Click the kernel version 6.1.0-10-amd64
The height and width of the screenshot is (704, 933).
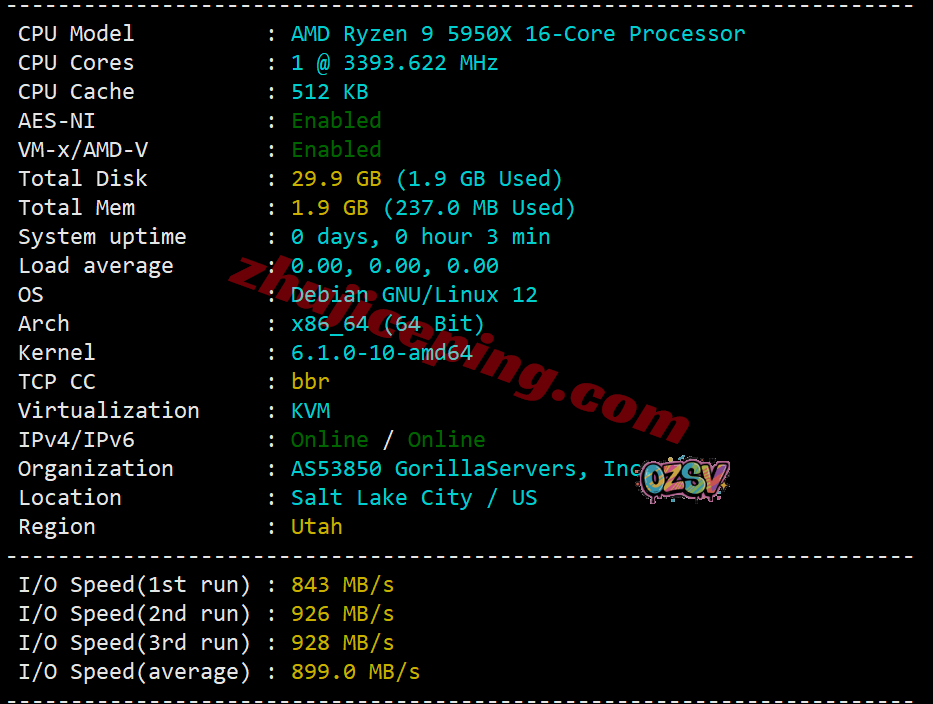pos(381,353)
